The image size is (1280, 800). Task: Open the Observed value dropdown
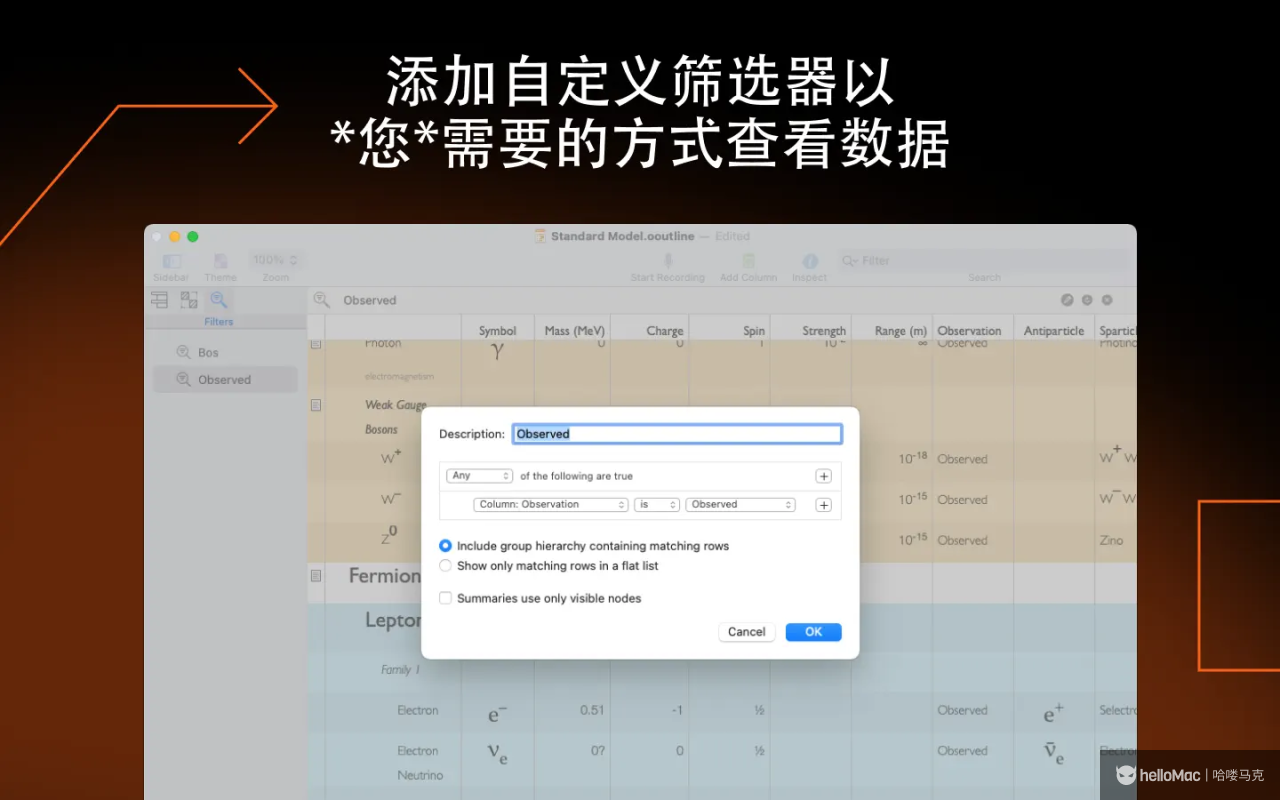[740, 504]
